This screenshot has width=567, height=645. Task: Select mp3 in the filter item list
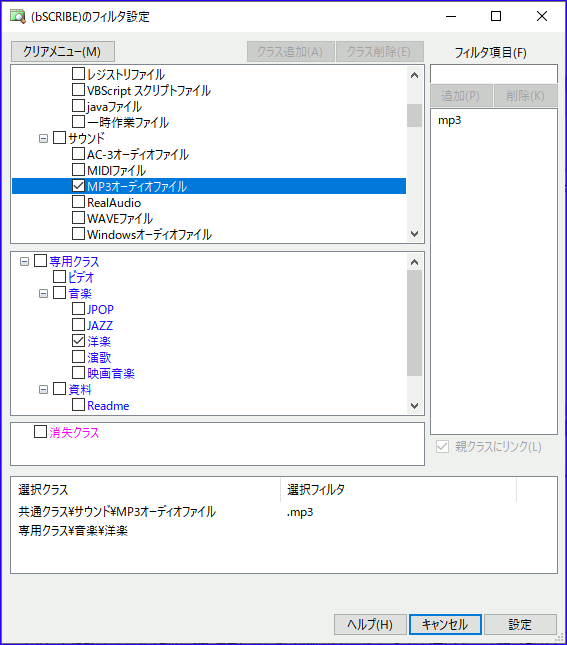pyautogui.click(x=450, y=121)
